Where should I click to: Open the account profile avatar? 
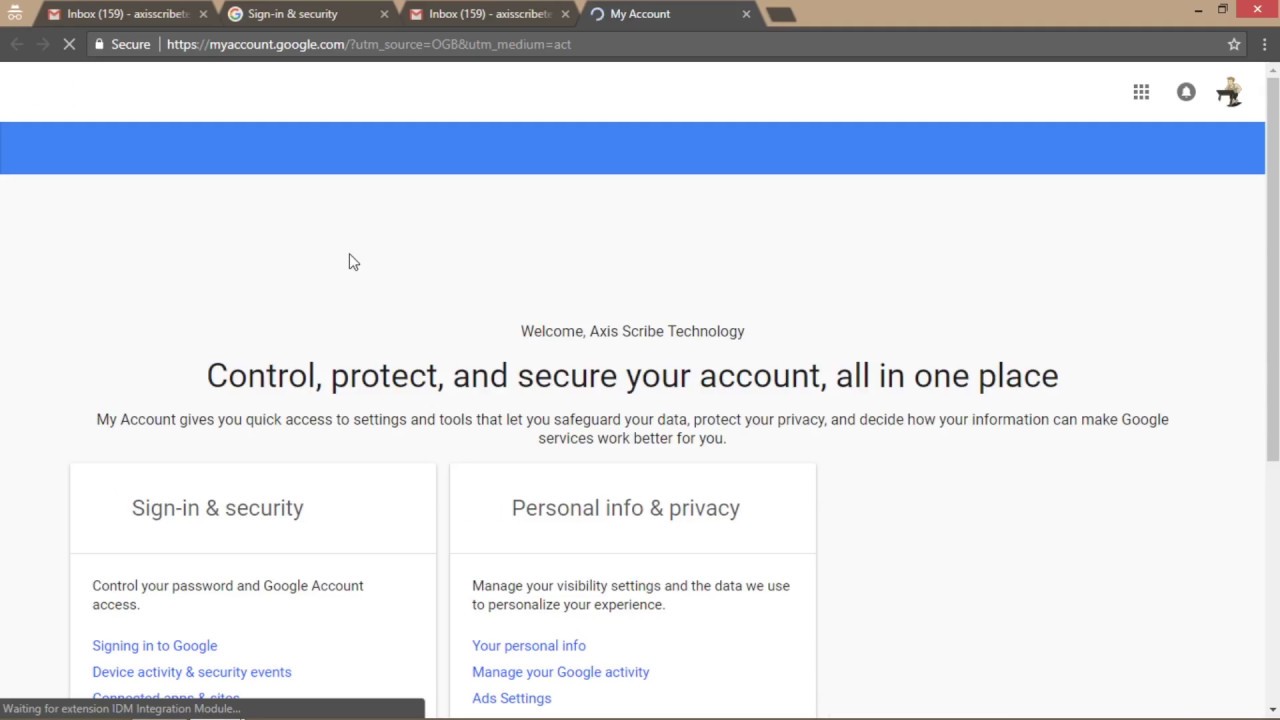[1229, 92]
